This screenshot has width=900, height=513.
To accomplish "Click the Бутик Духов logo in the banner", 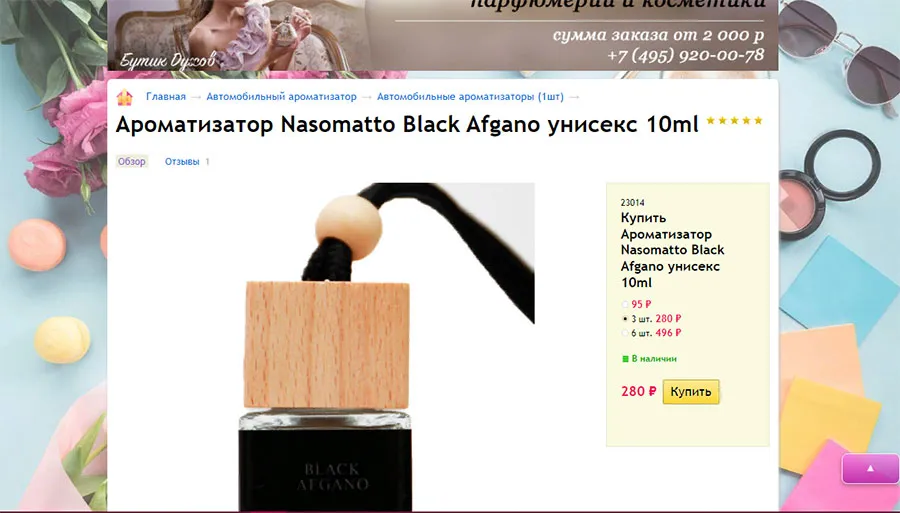I will tap(168, 60).
